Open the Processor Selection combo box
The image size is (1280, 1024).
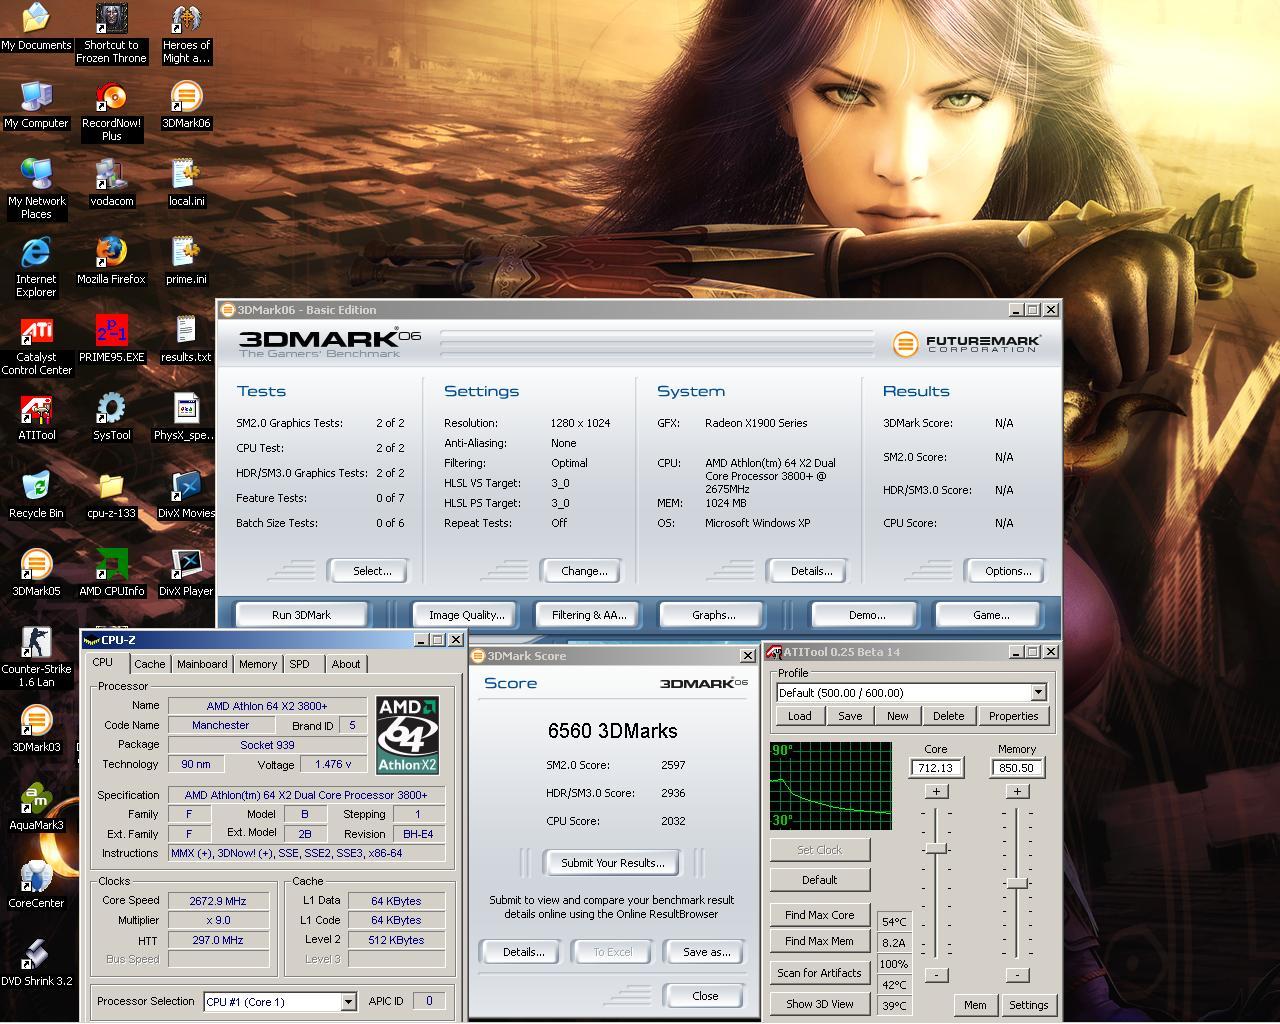348,1002
